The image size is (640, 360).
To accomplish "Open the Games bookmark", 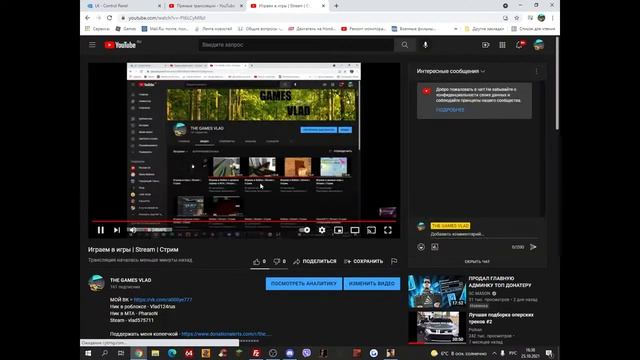I will click(126, 29).
